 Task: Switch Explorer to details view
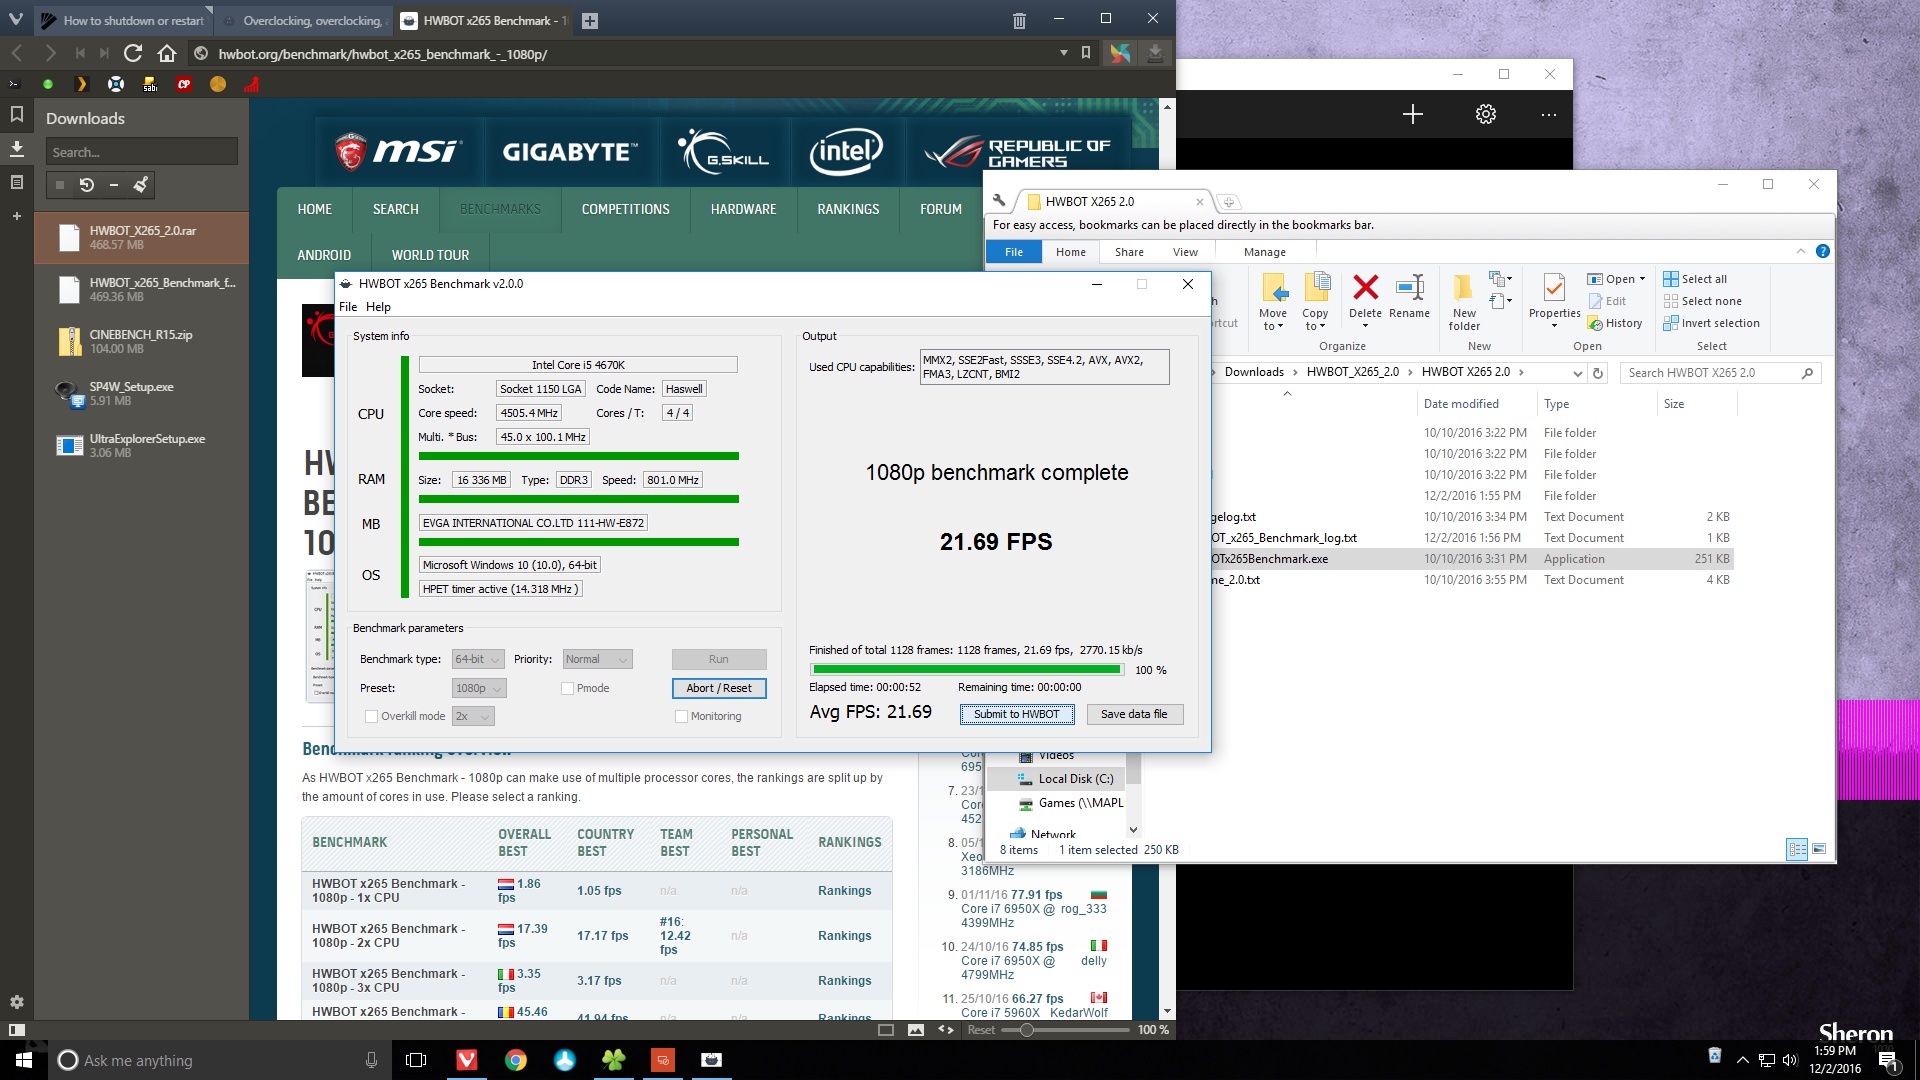pyautogui.click(x=1797, y=849)
